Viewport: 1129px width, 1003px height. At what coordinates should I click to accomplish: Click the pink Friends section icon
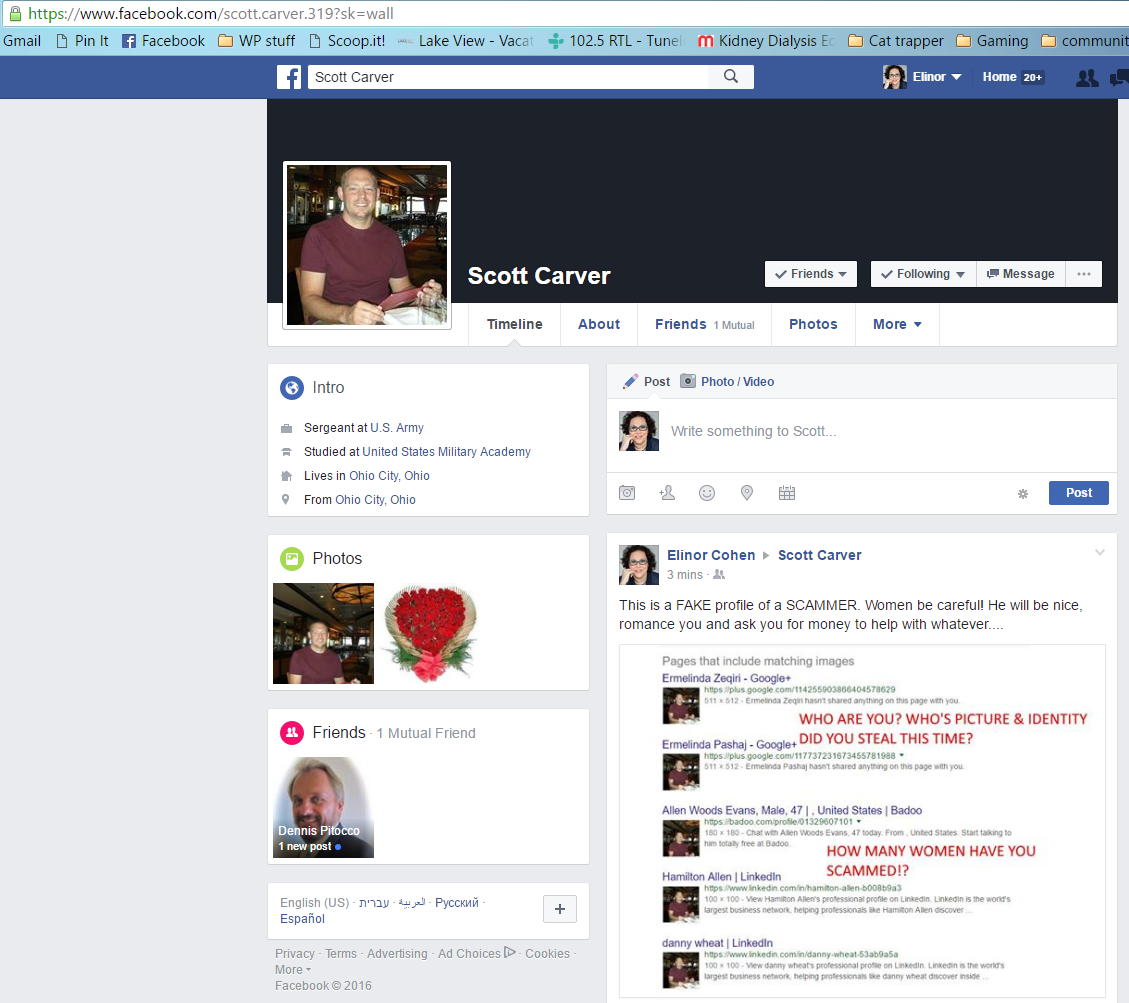[292, 733]
